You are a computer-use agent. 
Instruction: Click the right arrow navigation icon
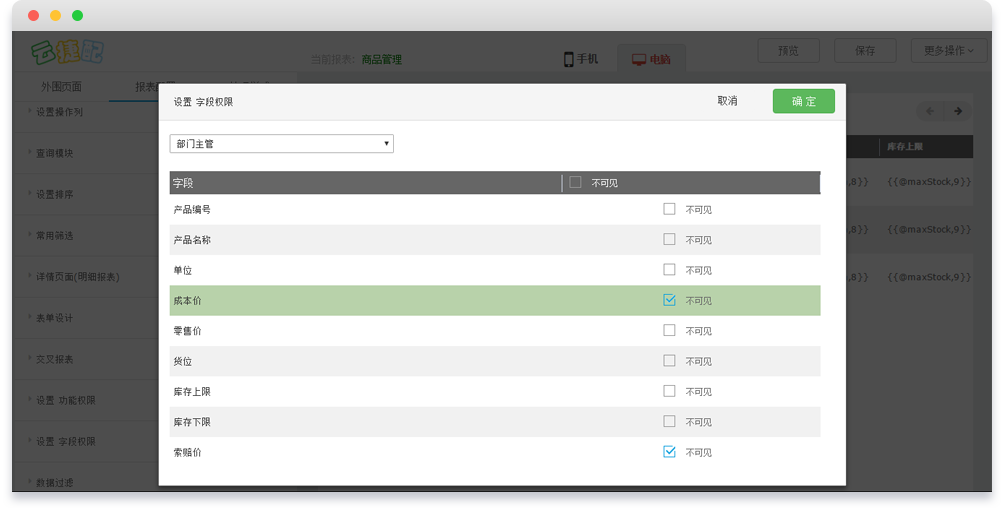958,111
